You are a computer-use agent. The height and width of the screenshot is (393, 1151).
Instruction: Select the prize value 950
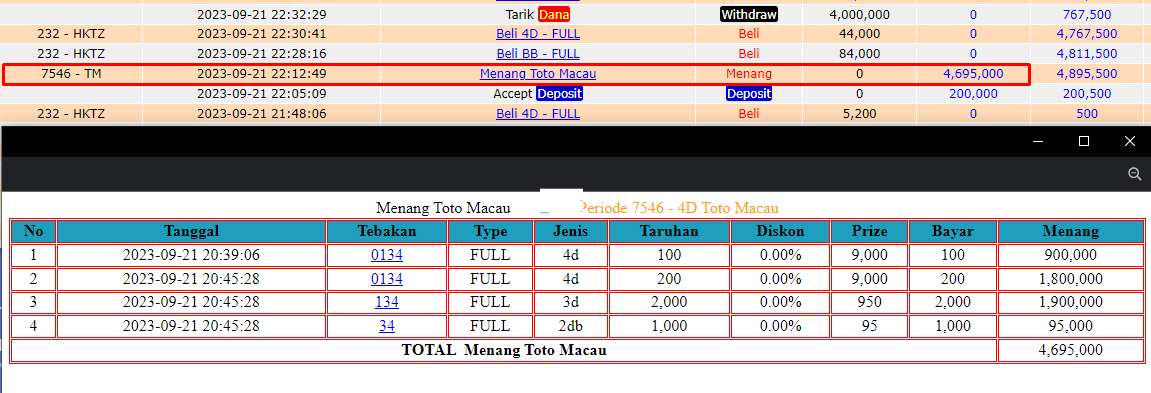point(869,303)
